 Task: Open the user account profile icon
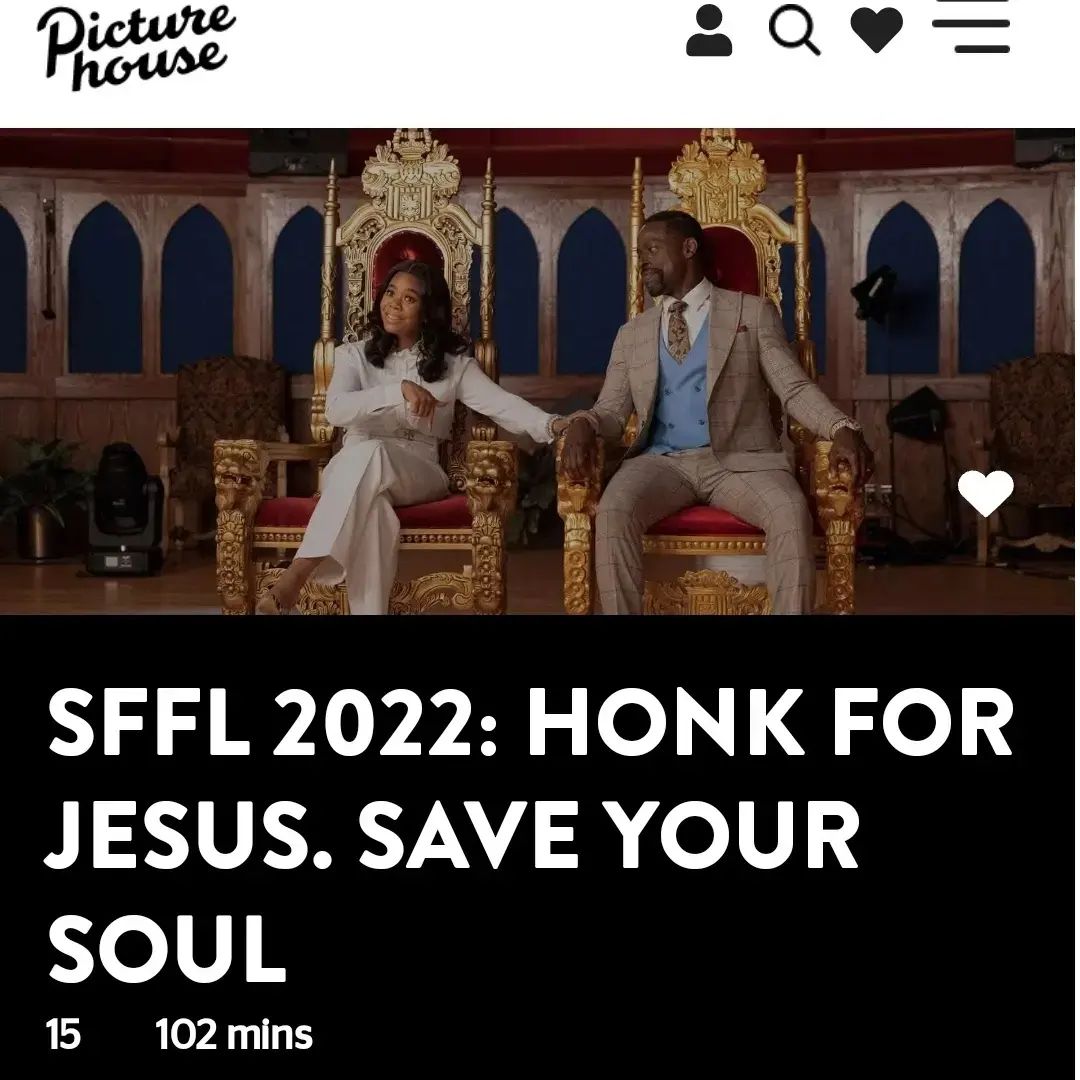click(x=709, y=30)
